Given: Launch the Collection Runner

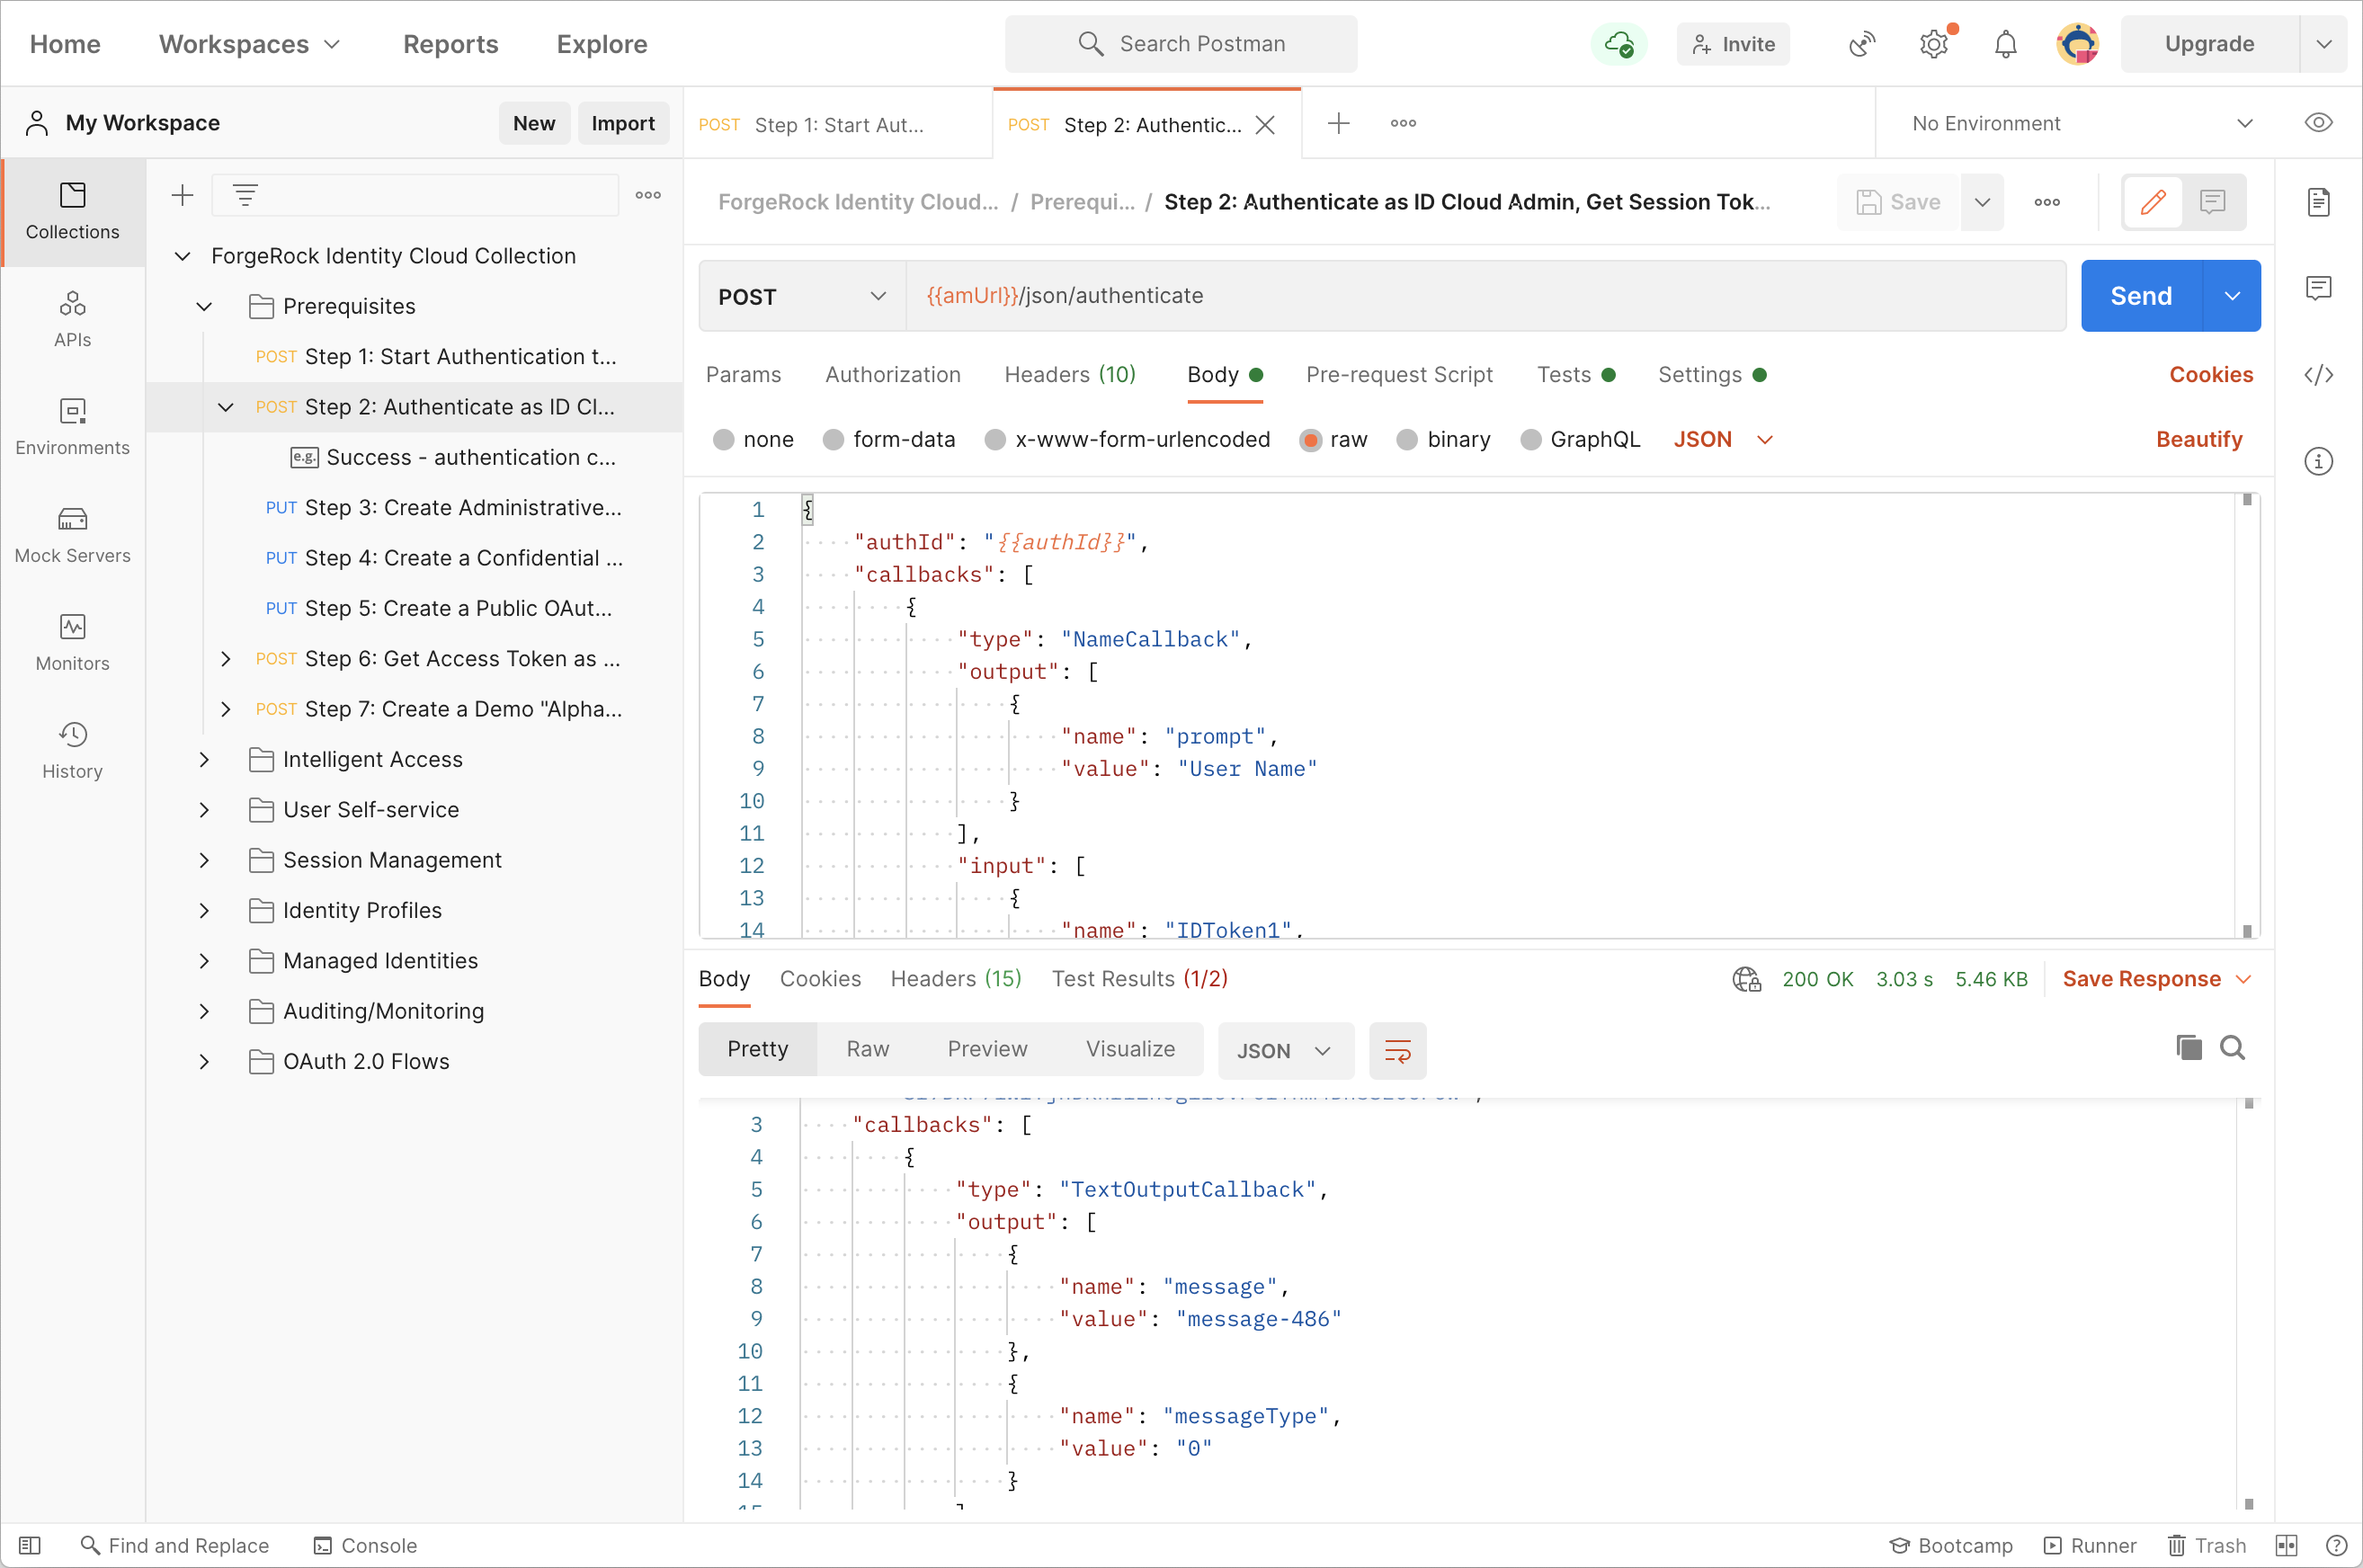Looking at the screenshot, I should point(2089,1545).
